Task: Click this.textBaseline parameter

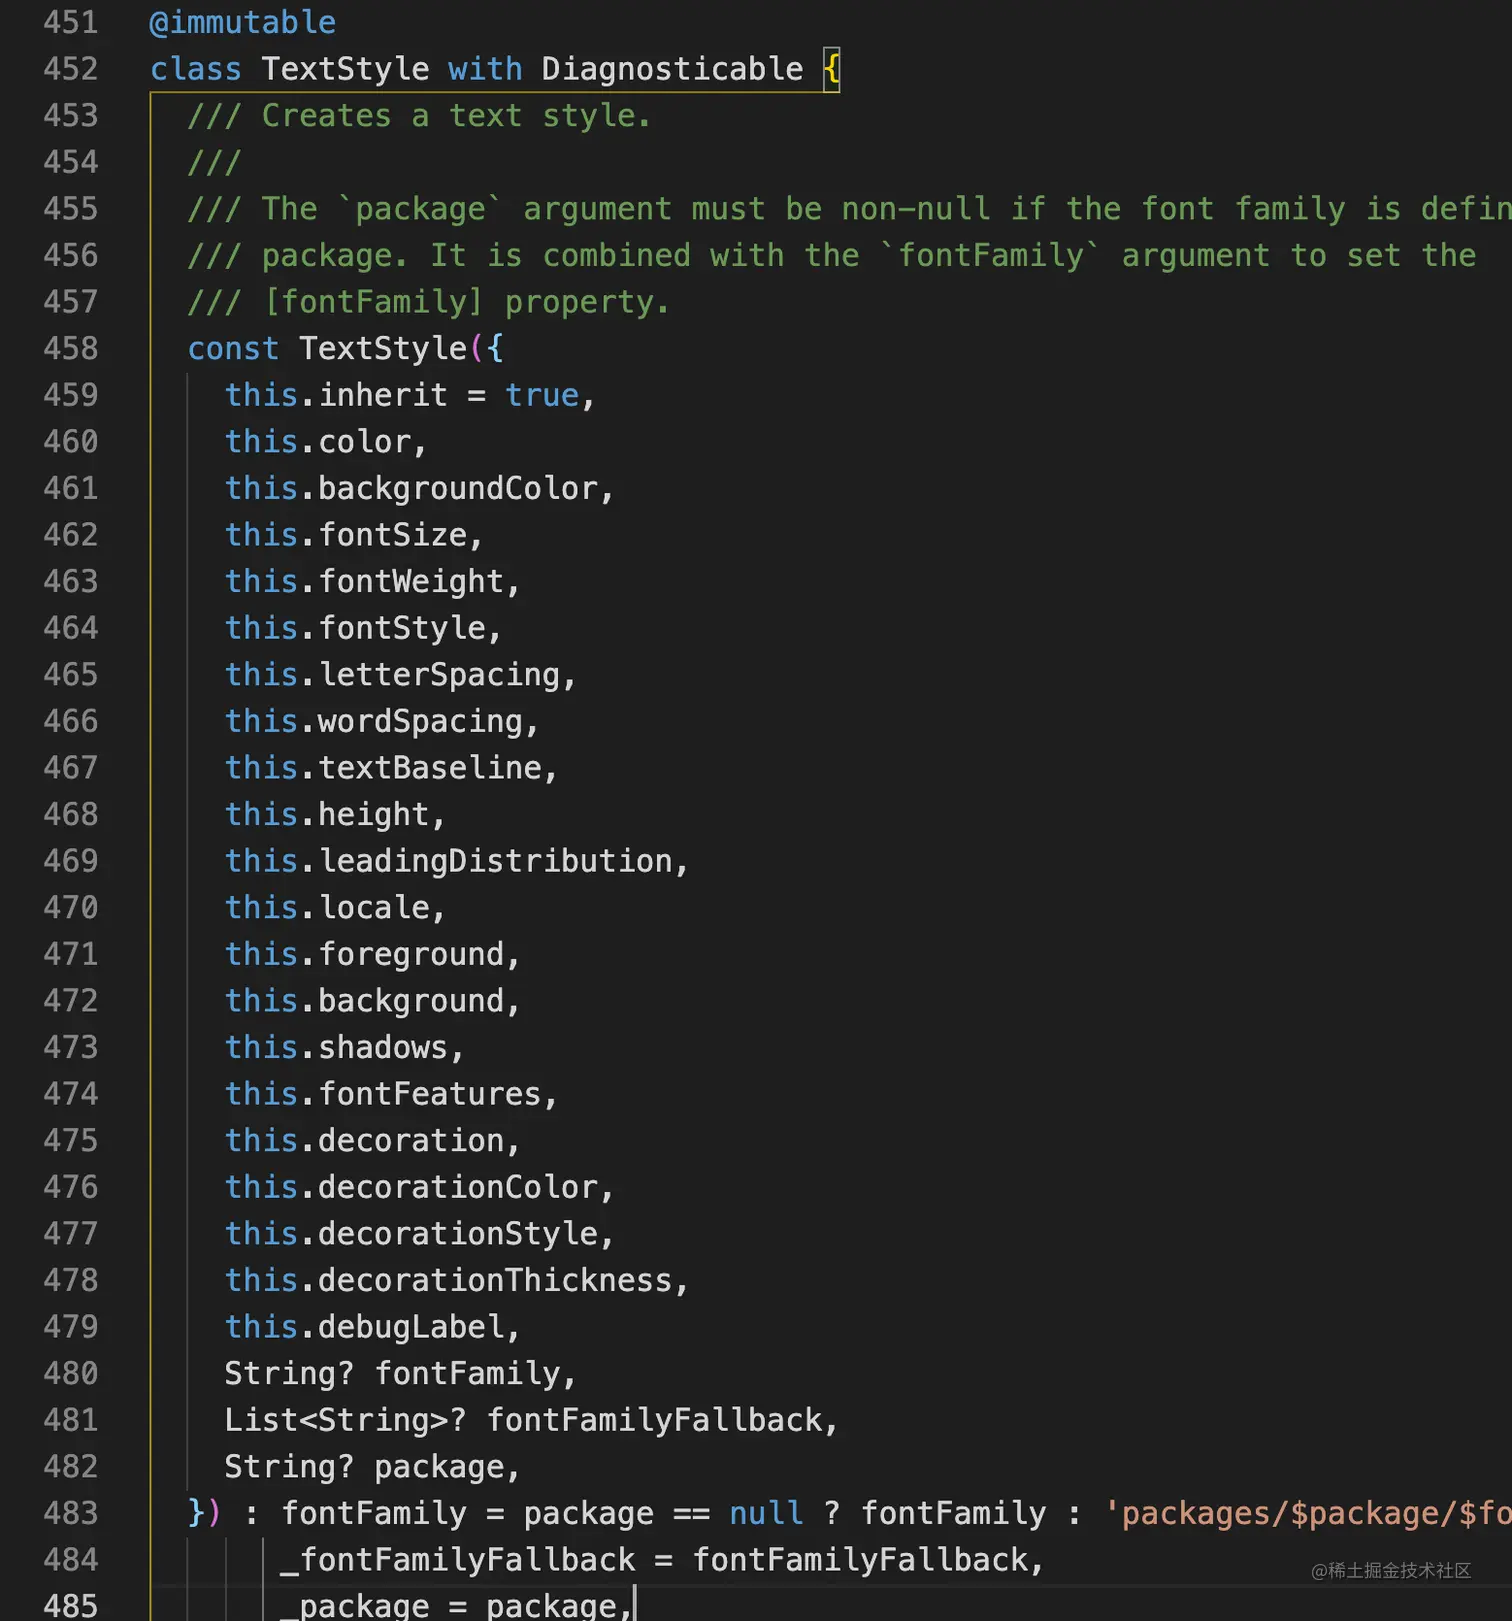Action: coord(383,768)
